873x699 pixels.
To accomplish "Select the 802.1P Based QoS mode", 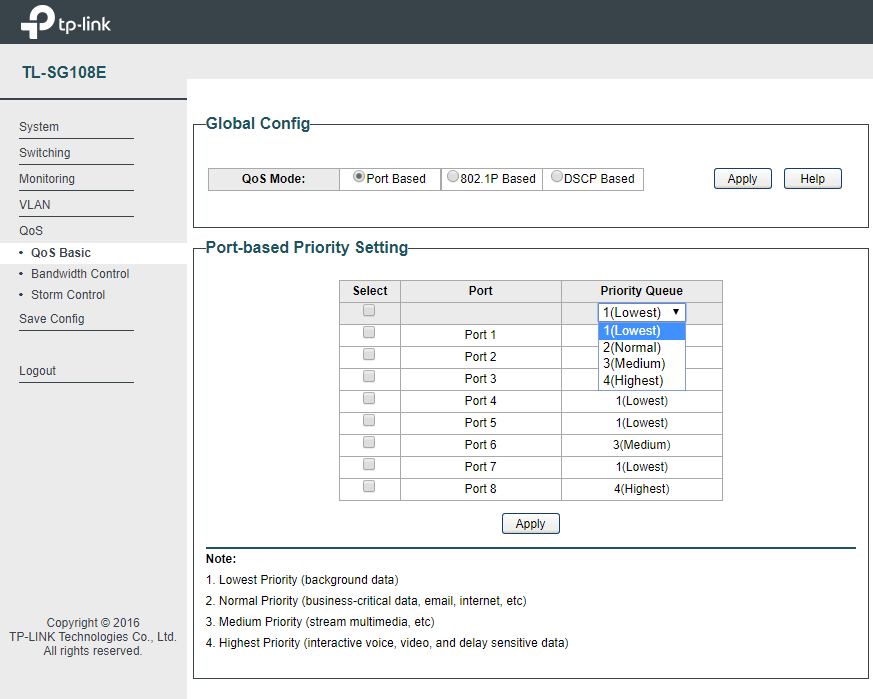I will click(453, 177).
